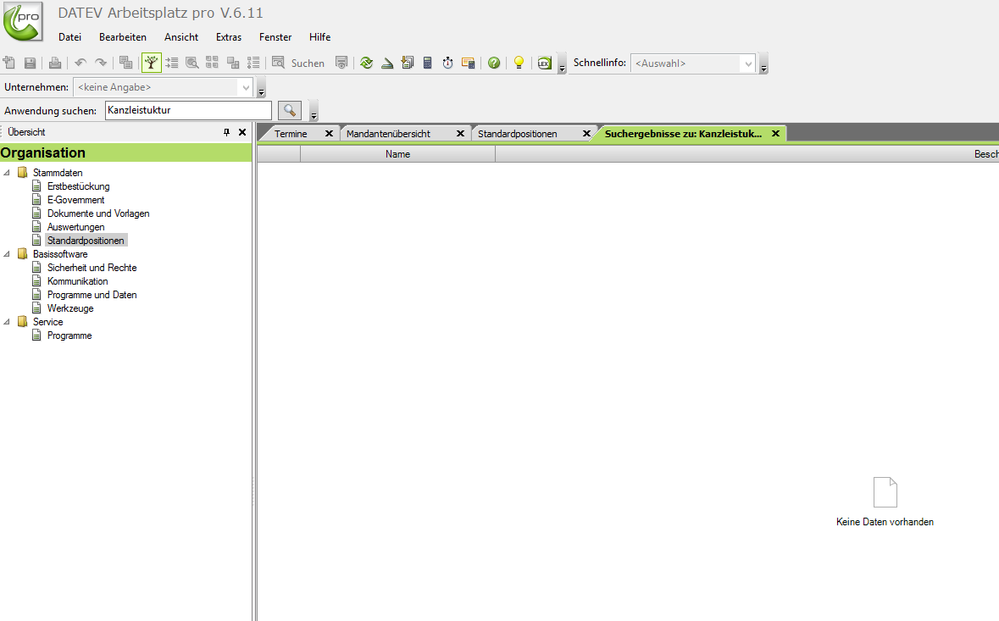The image size is (999, 621).
Task: Open the calculator icon
Action: 428,62
